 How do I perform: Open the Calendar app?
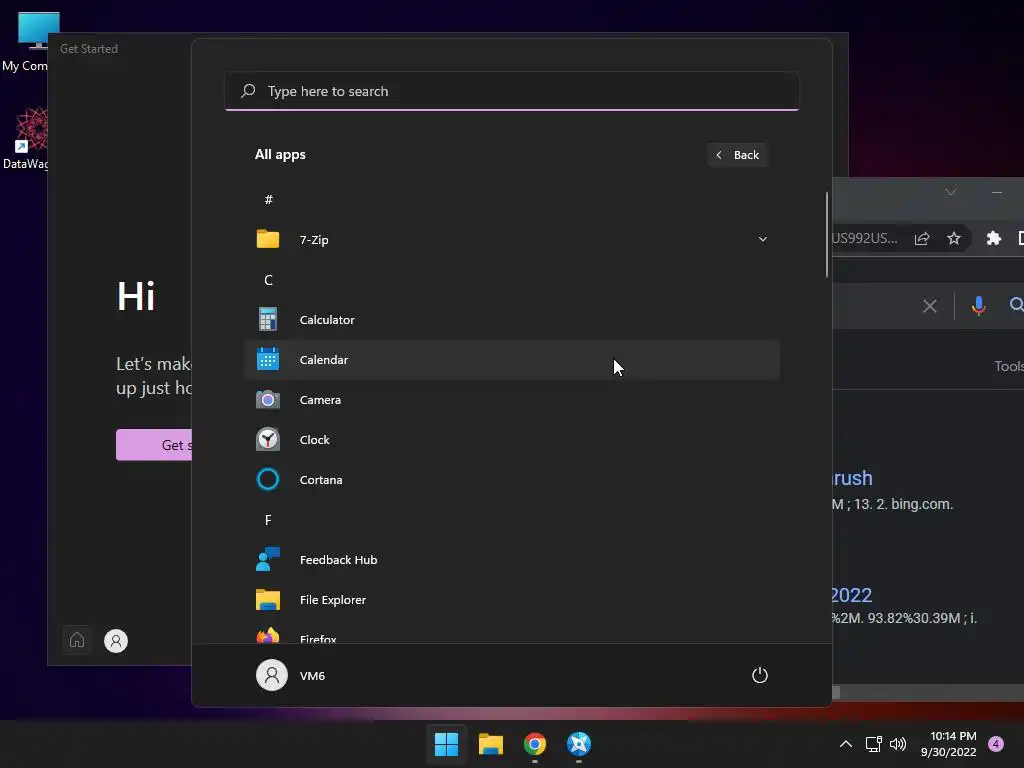pos(512,360)
